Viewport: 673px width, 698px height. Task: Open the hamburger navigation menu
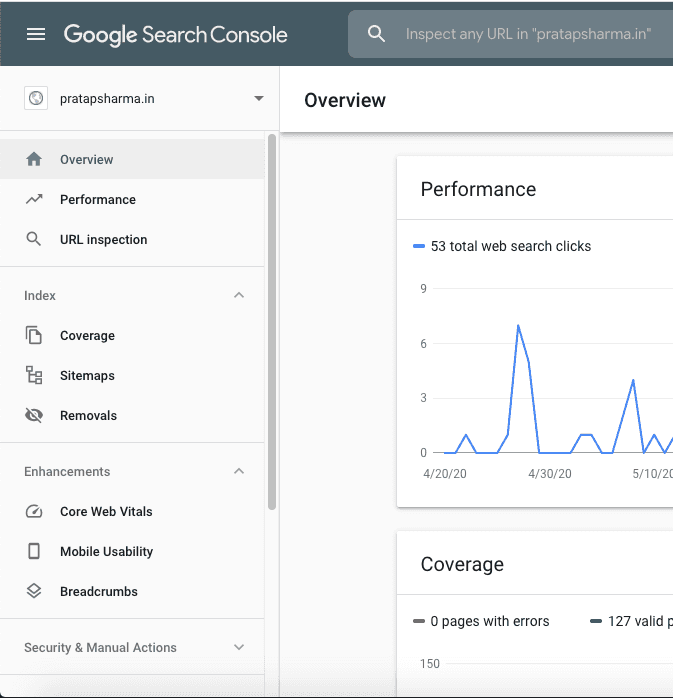point(36,34)
